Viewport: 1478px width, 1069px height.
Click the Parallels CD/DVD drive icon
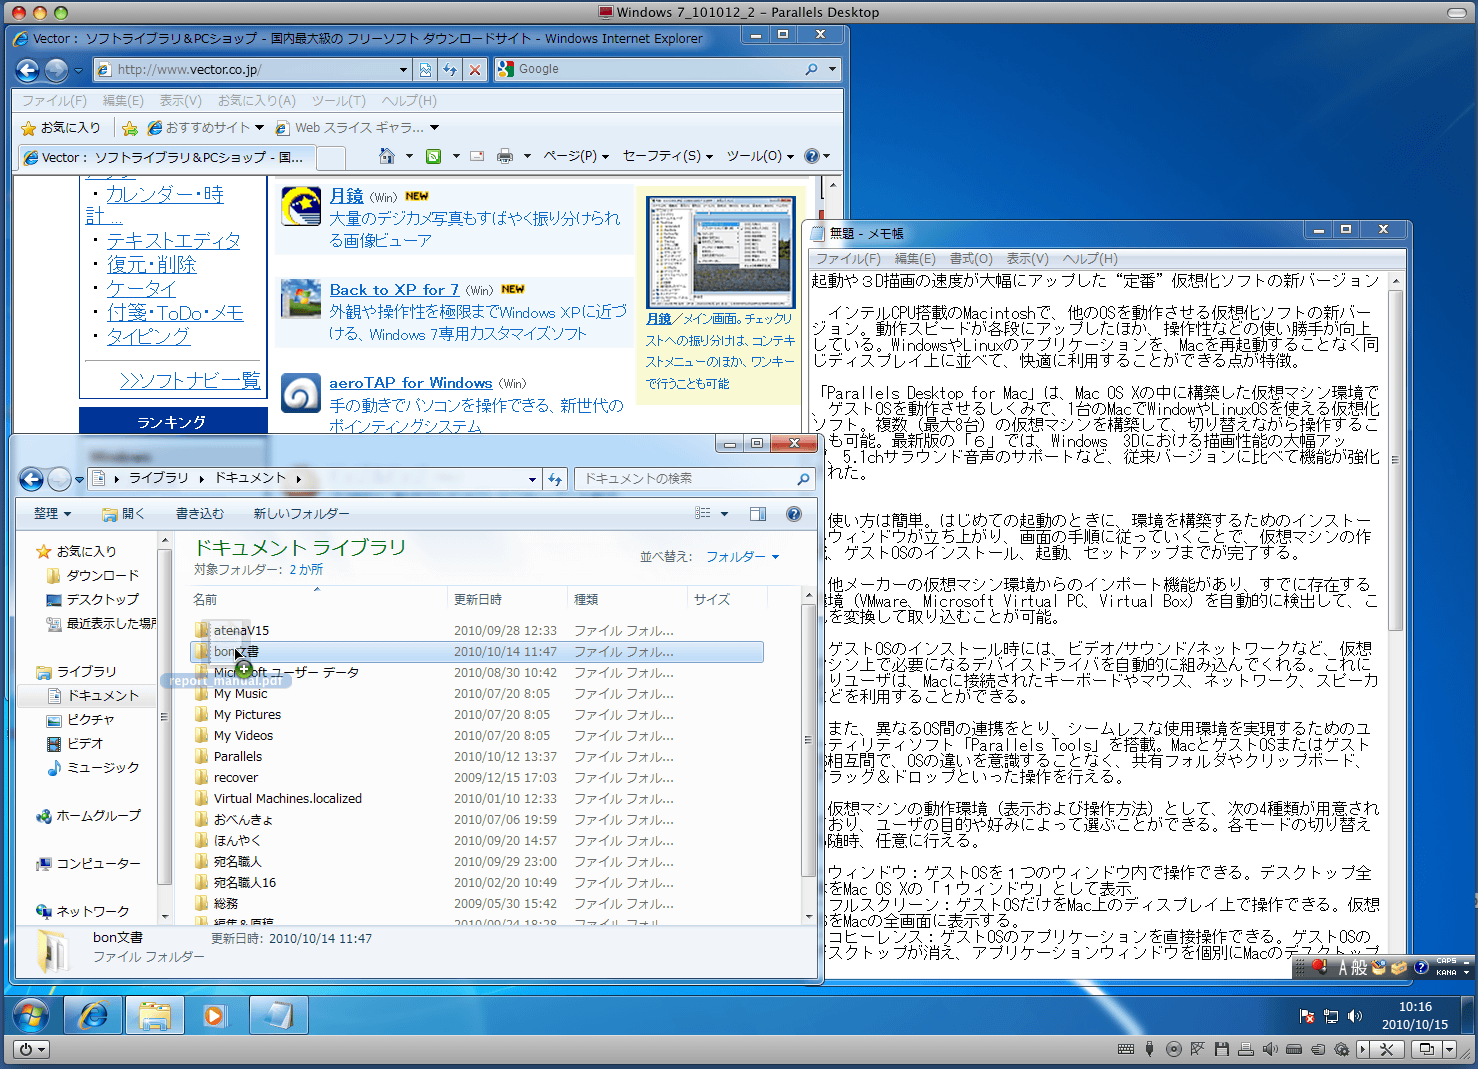1174,1049
